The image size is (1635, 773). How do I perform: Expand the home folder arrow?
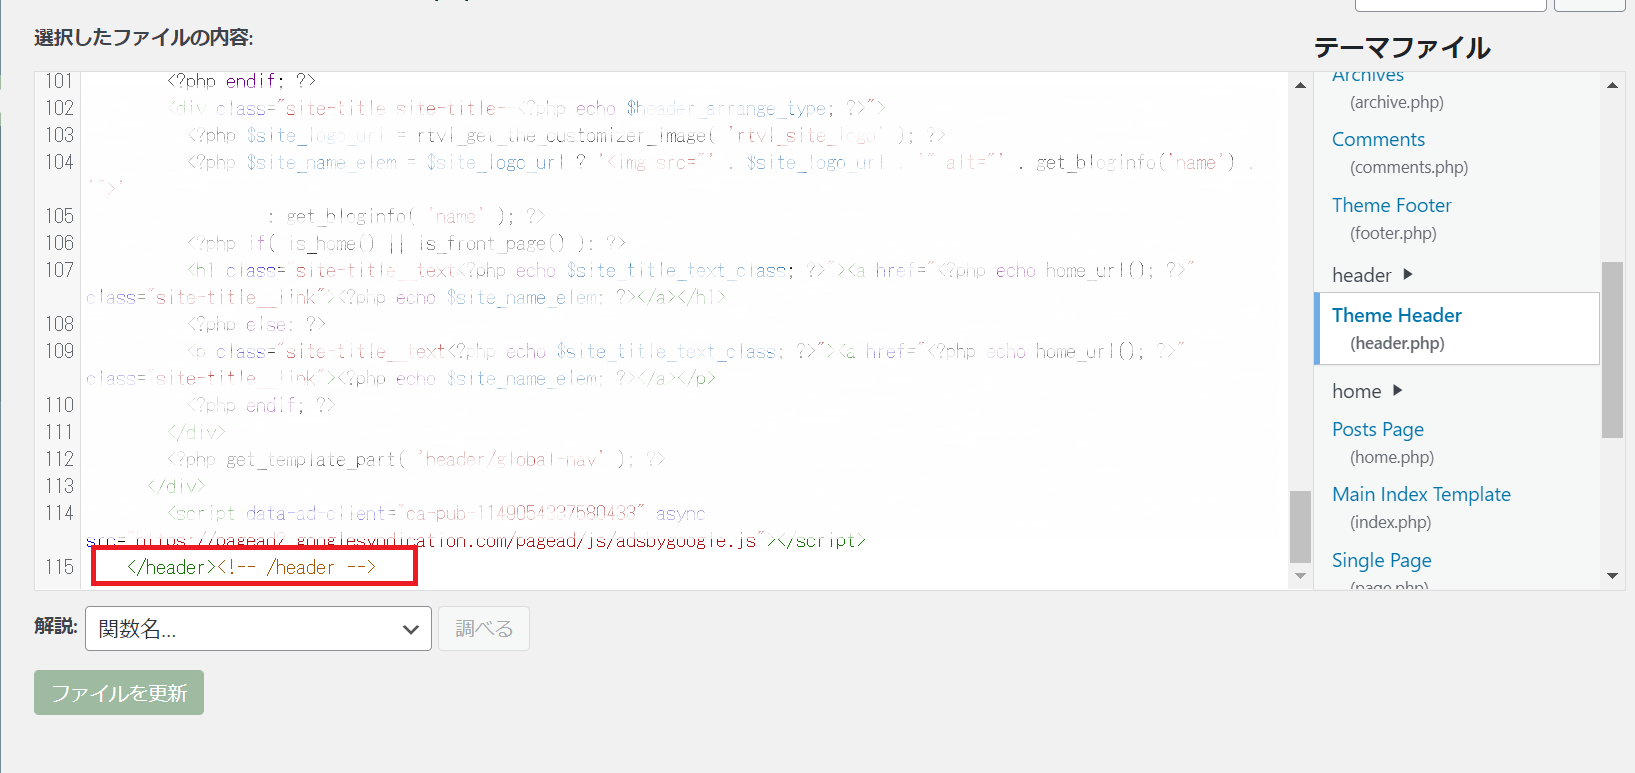coord(1397,391)
